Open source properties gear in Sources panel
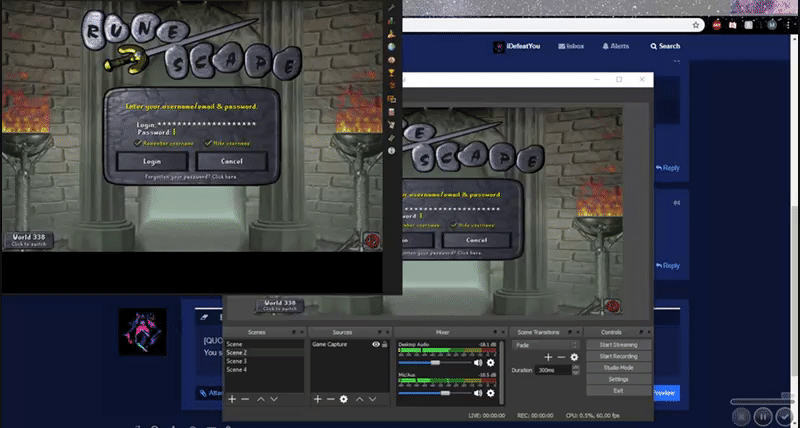 click(x=344, y=399)
